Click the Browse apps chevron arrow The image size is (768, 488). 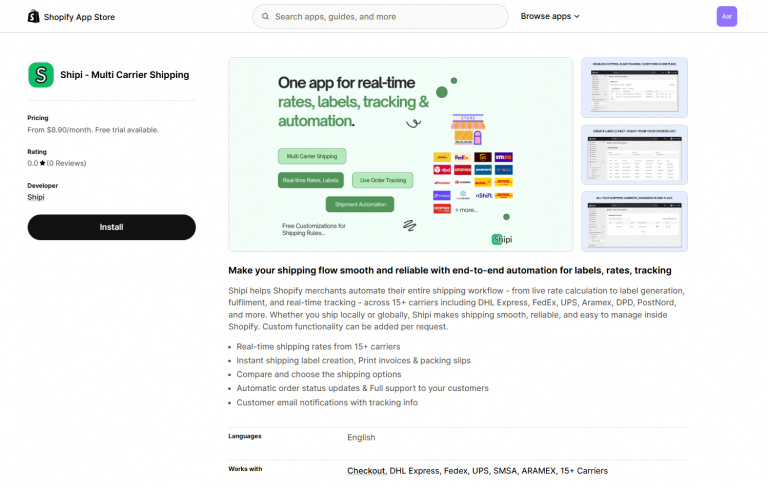pos(577,17)
